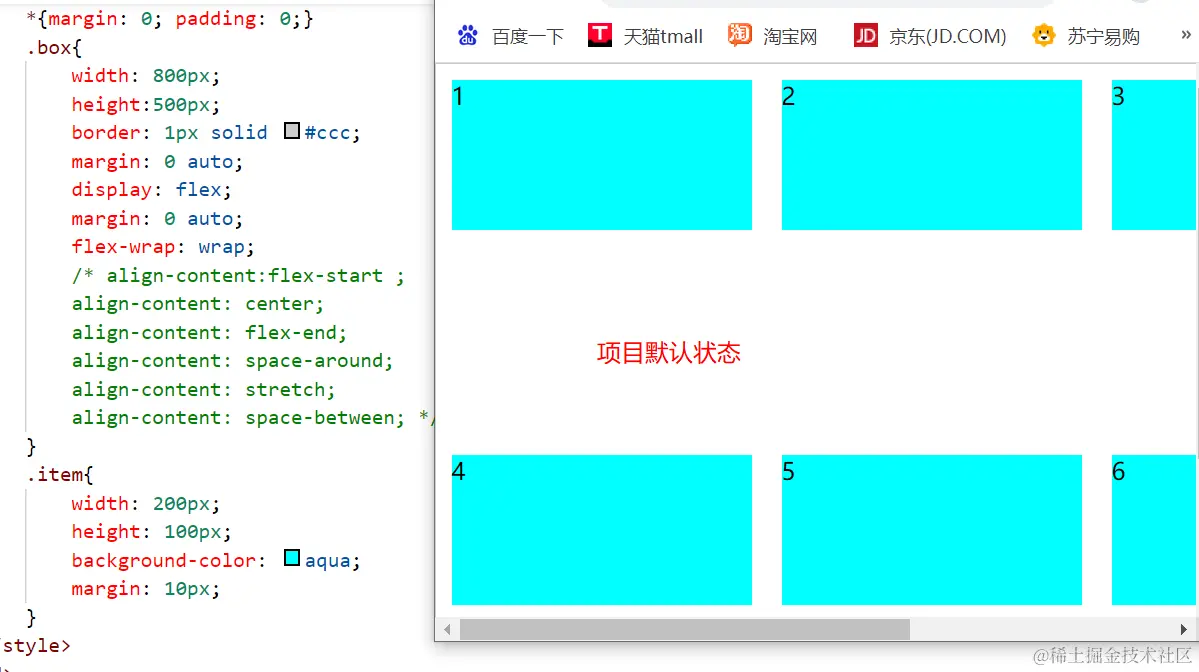The image size is (1199, 672).
Task: Click the code line 'display: flex;'
Action: coord(151,190)
